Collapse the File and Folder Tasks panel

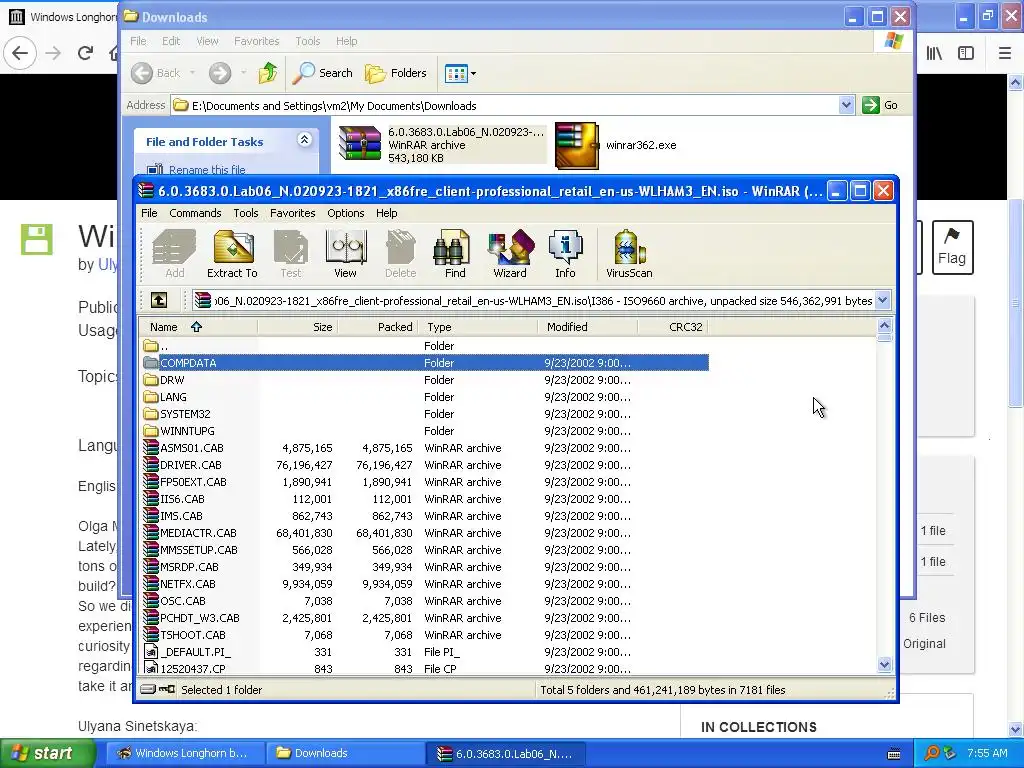[x=304, y=140]
